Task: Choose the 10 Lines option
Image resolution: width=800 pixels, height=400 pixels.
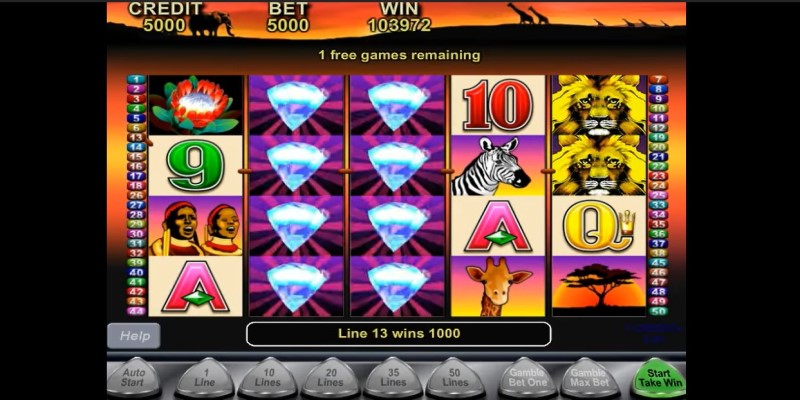Action: (267, 378)
